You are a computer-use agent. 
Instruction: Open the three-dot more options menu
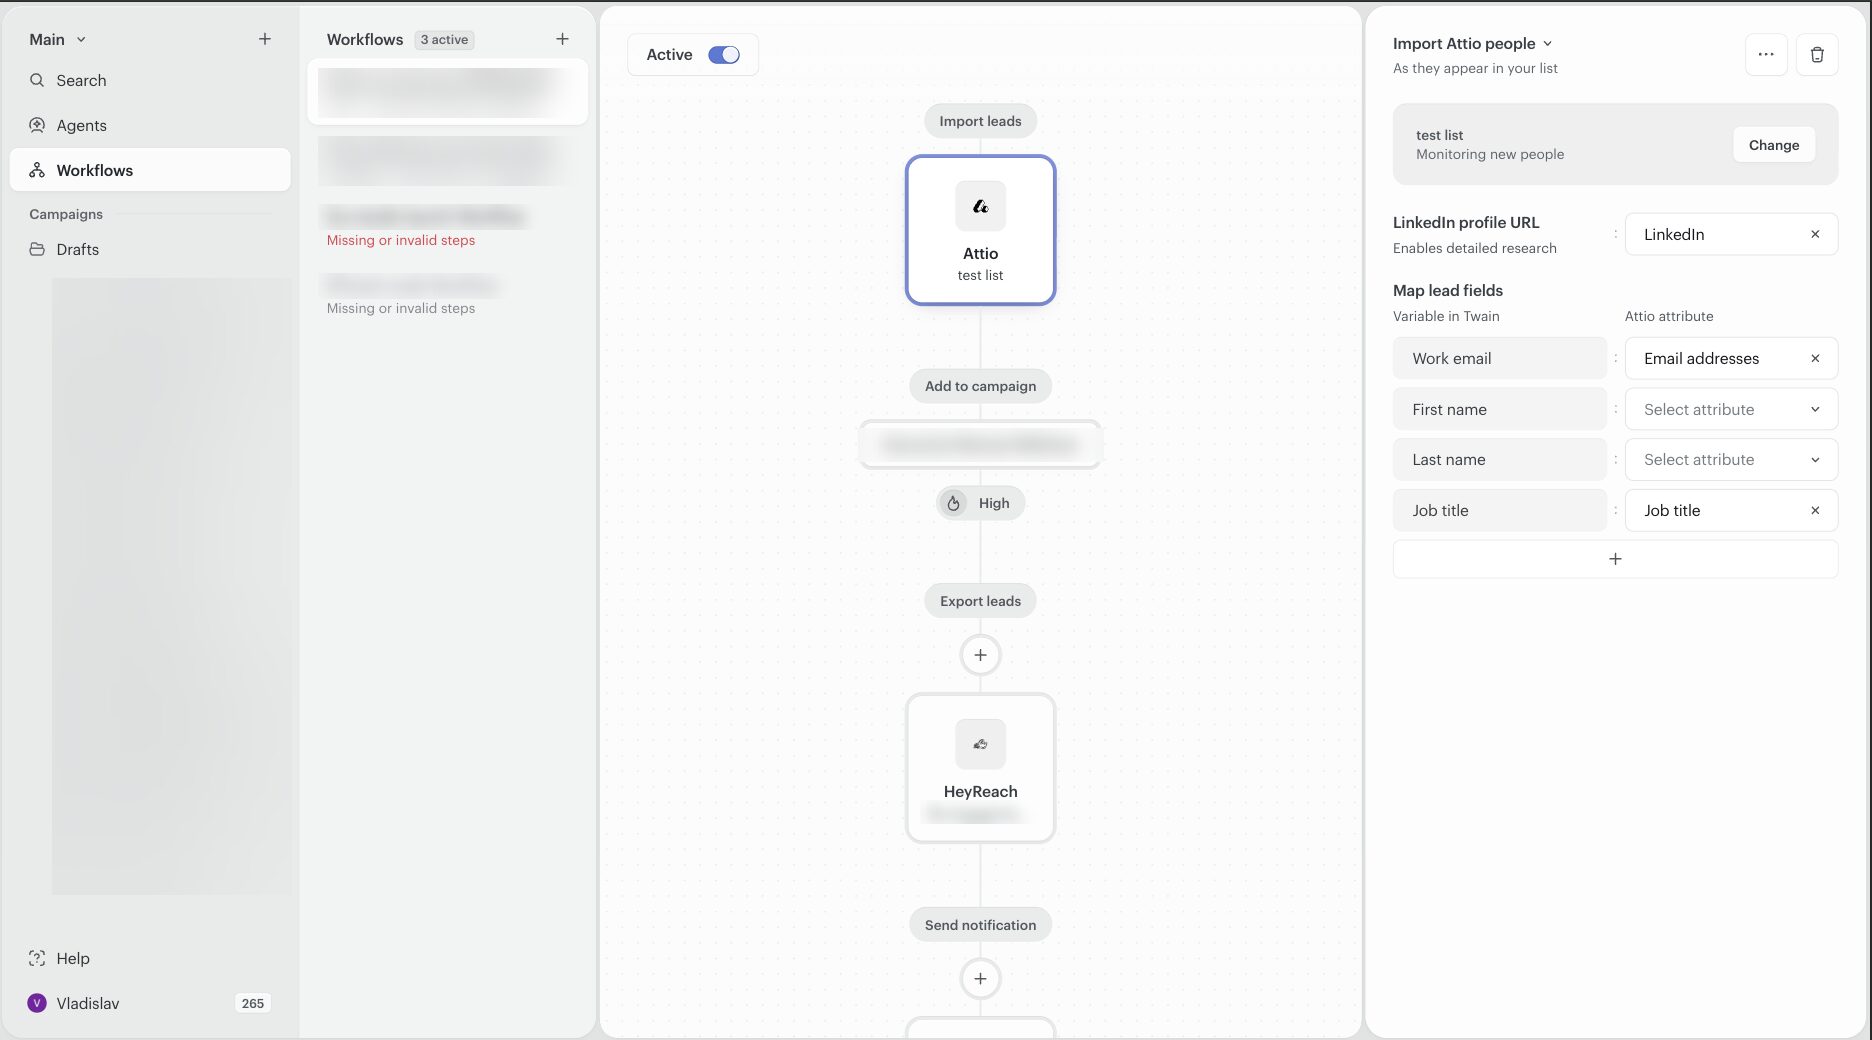click(1766, 55)
